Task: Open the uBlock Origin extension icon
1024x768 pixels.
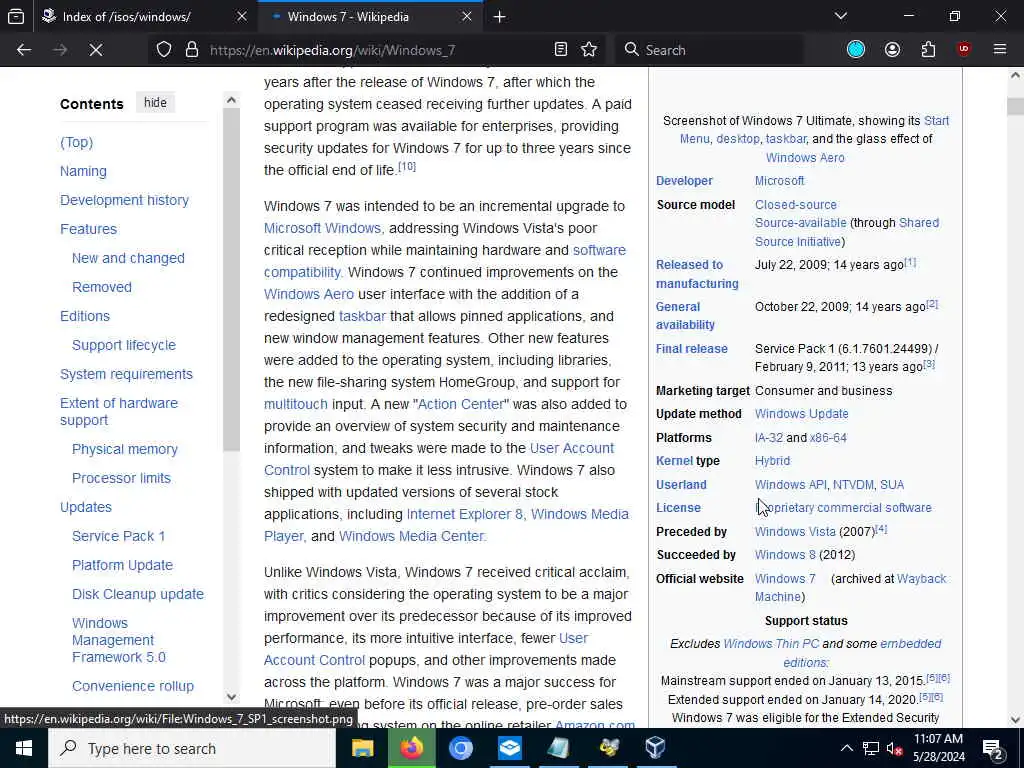Action: coord(964,50)
